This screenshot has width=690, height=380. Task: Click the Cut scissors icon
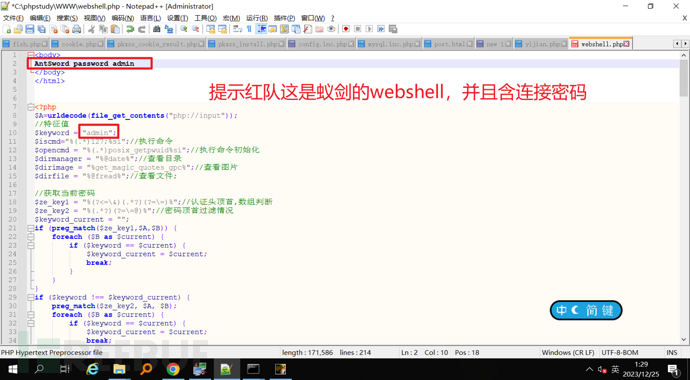point(91,29)
